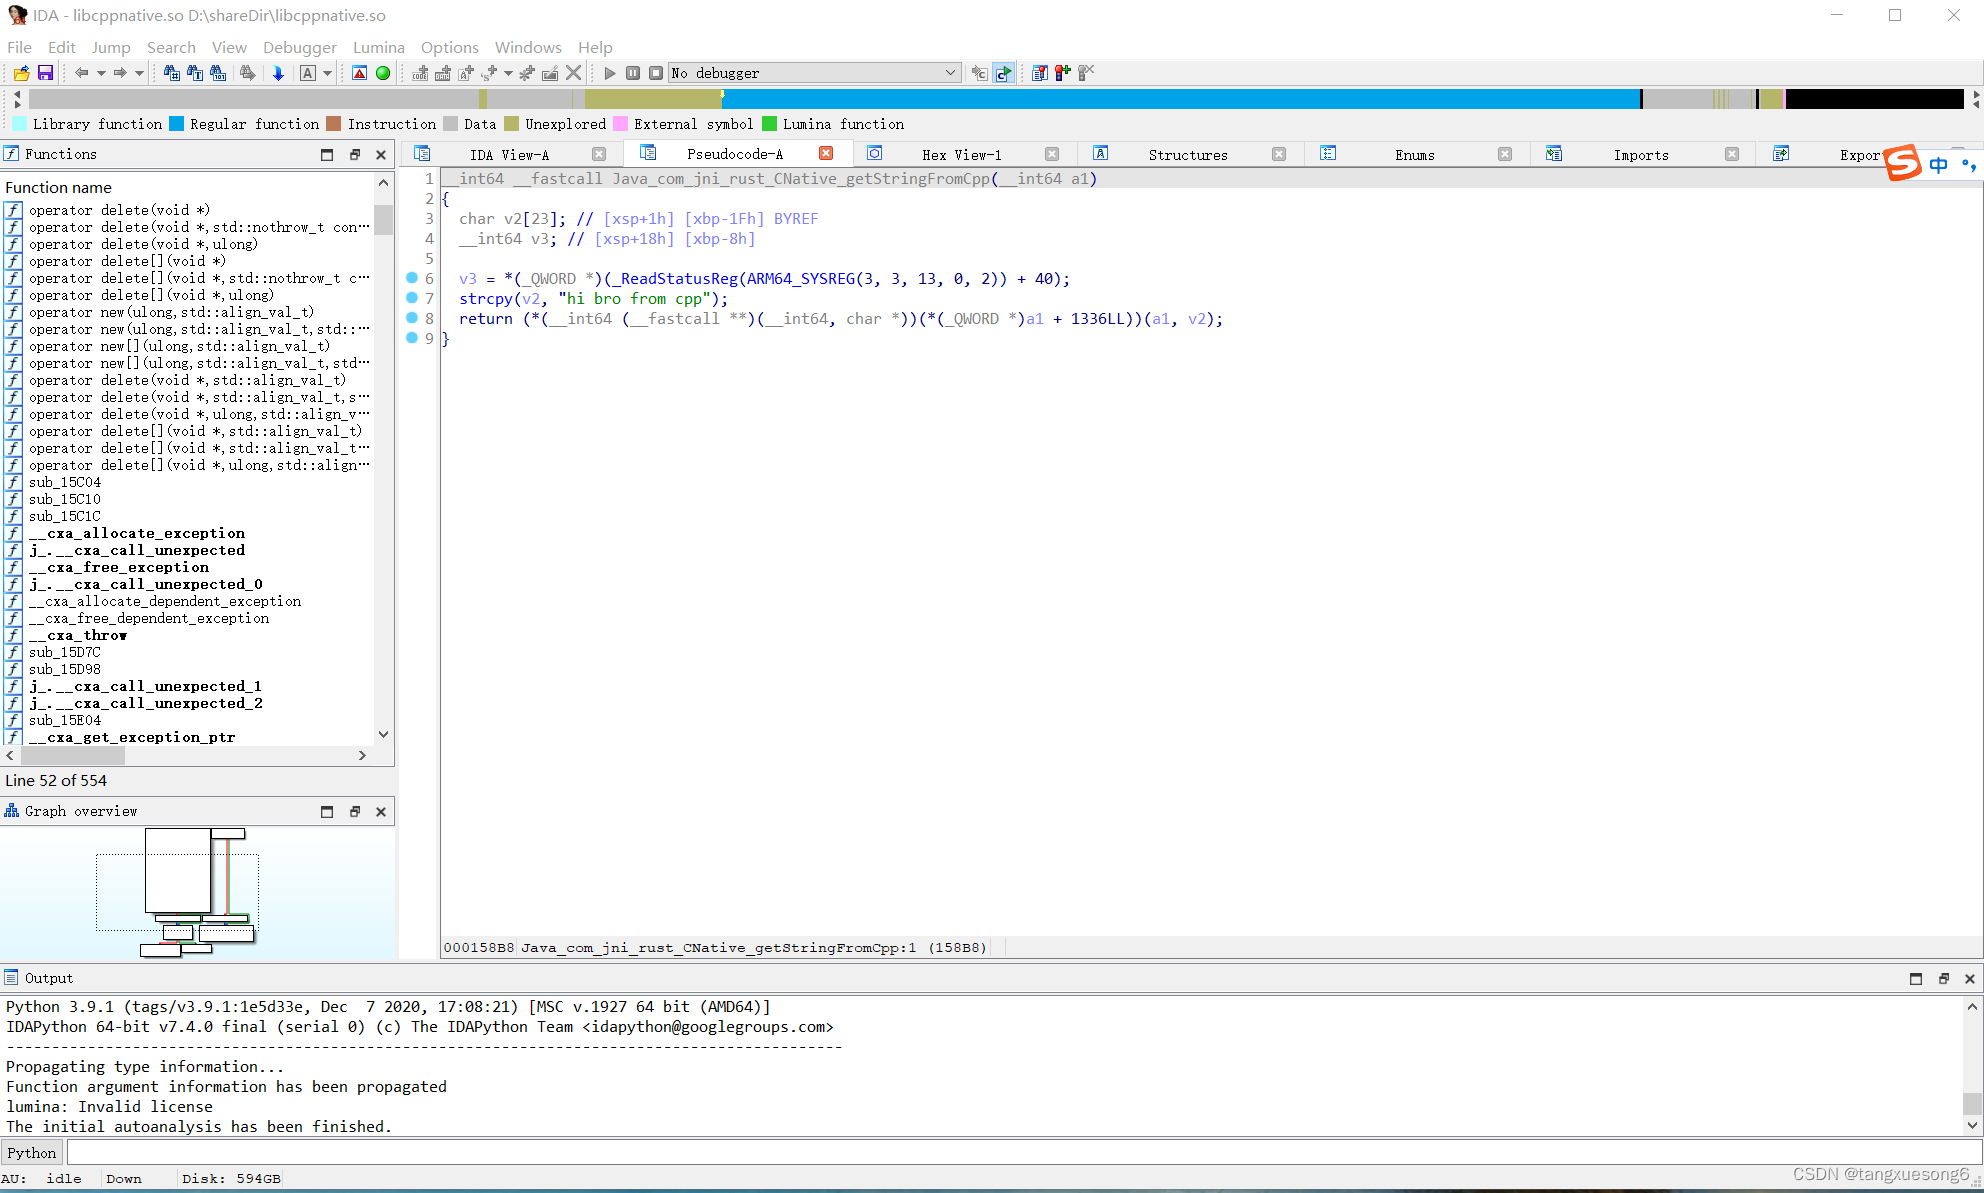Expand the back navigation history dropdown

point(101,73)
